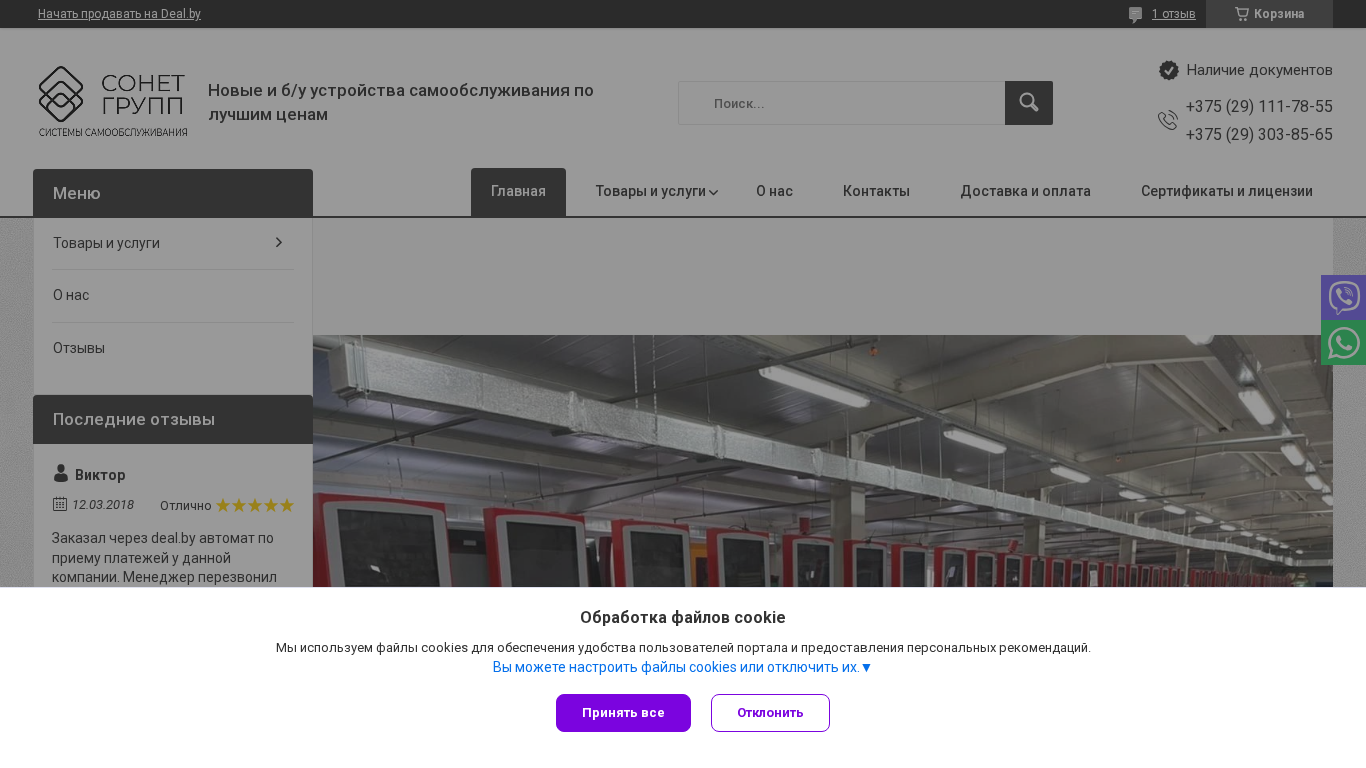Click the site tagline about самообслуживания devices
This screenshot has height=768, width=1366.
pos(401,102)
